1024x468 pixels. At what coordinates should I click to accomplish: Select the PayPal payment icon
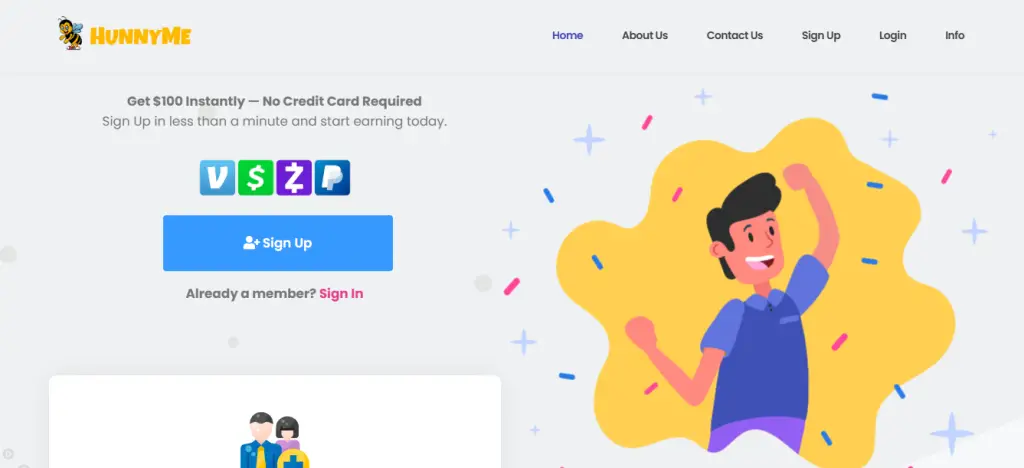[332, 178]
